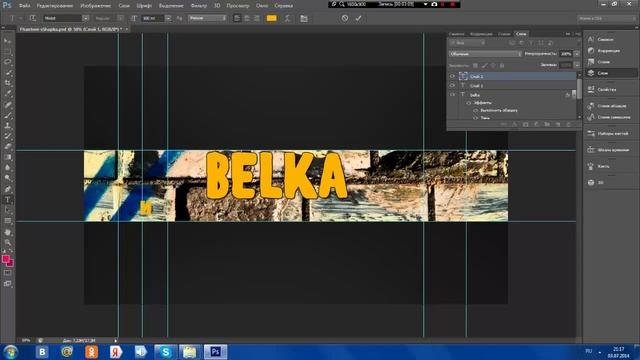The image size is (640, 360).
Task: Toggle visibility of Эффекты on belka layer
Action: [x=469, y=103]
